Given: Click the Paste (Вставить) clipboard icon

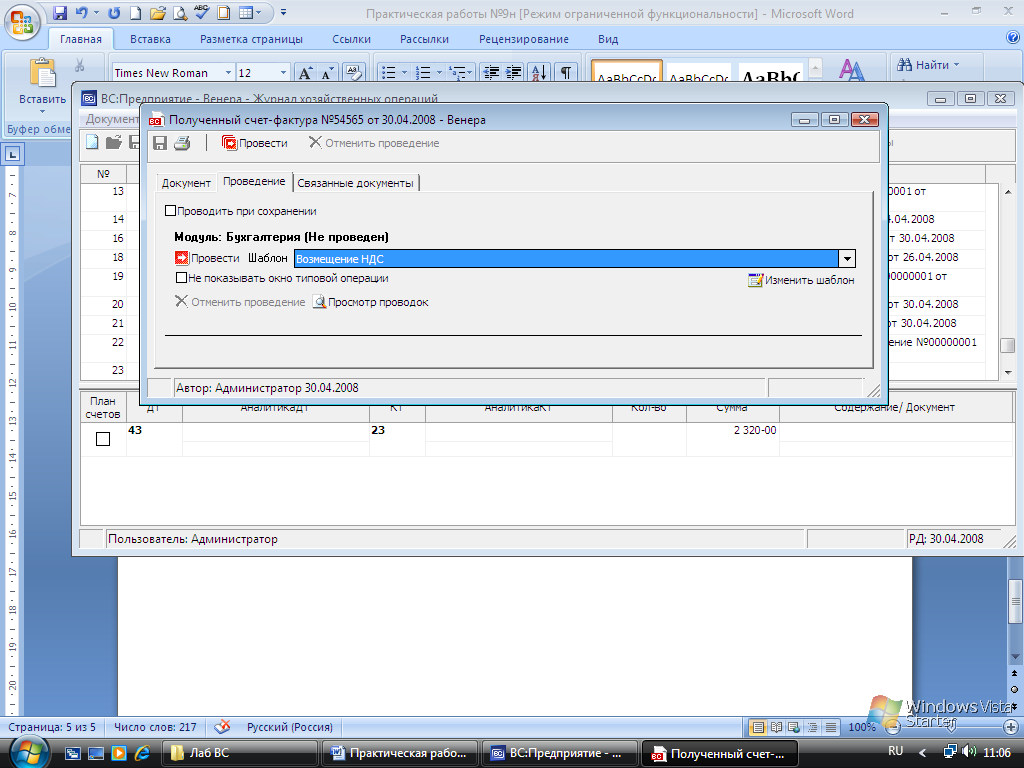Looking at the screenshot, I should tap(43, 72).
